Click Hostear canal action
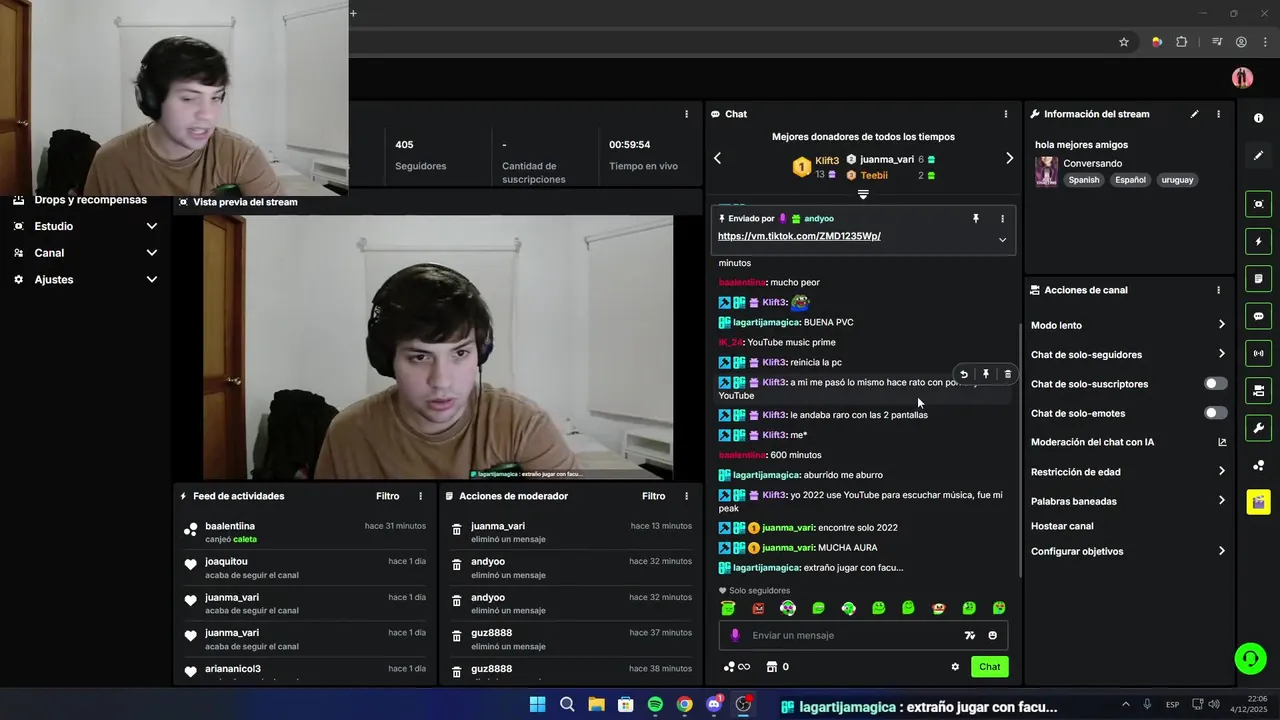The height and width of the screenshot is (720, 1280). [1062, 526]
